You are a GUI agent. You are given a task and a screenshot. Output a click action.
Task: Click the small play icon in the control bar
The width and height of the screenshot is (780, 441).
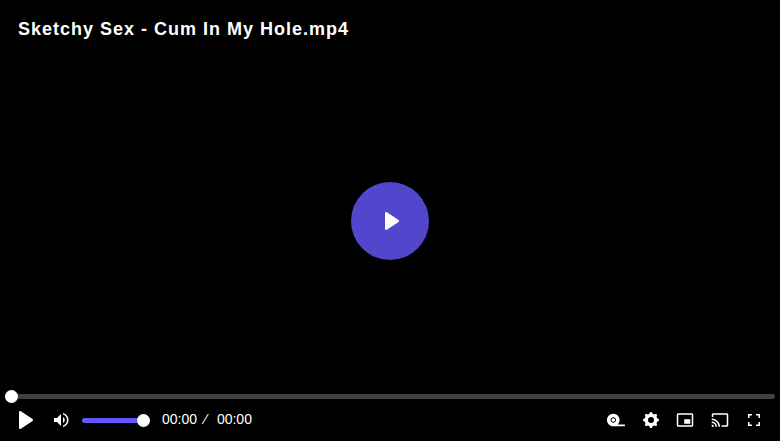25,420
